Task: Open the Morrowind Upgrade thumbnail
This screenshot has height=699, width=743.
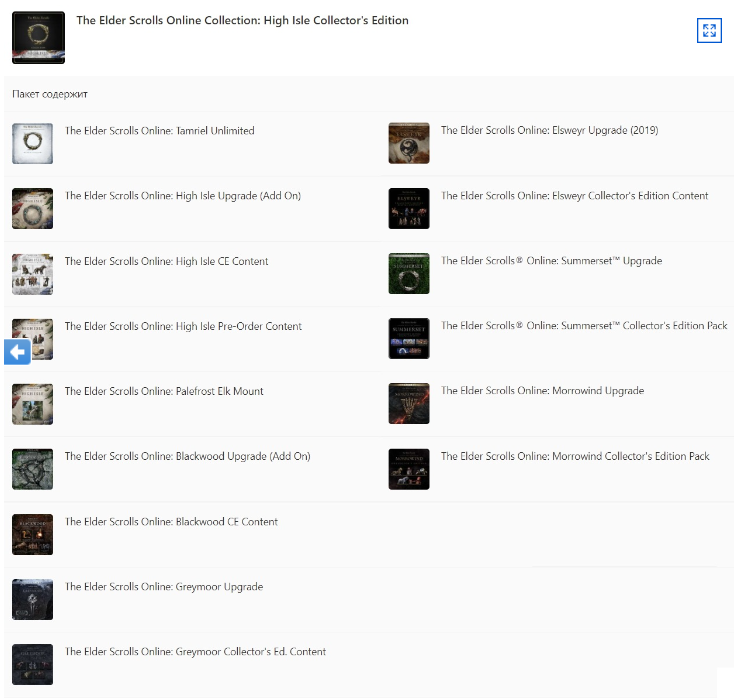Action: [x=409, y=403]
